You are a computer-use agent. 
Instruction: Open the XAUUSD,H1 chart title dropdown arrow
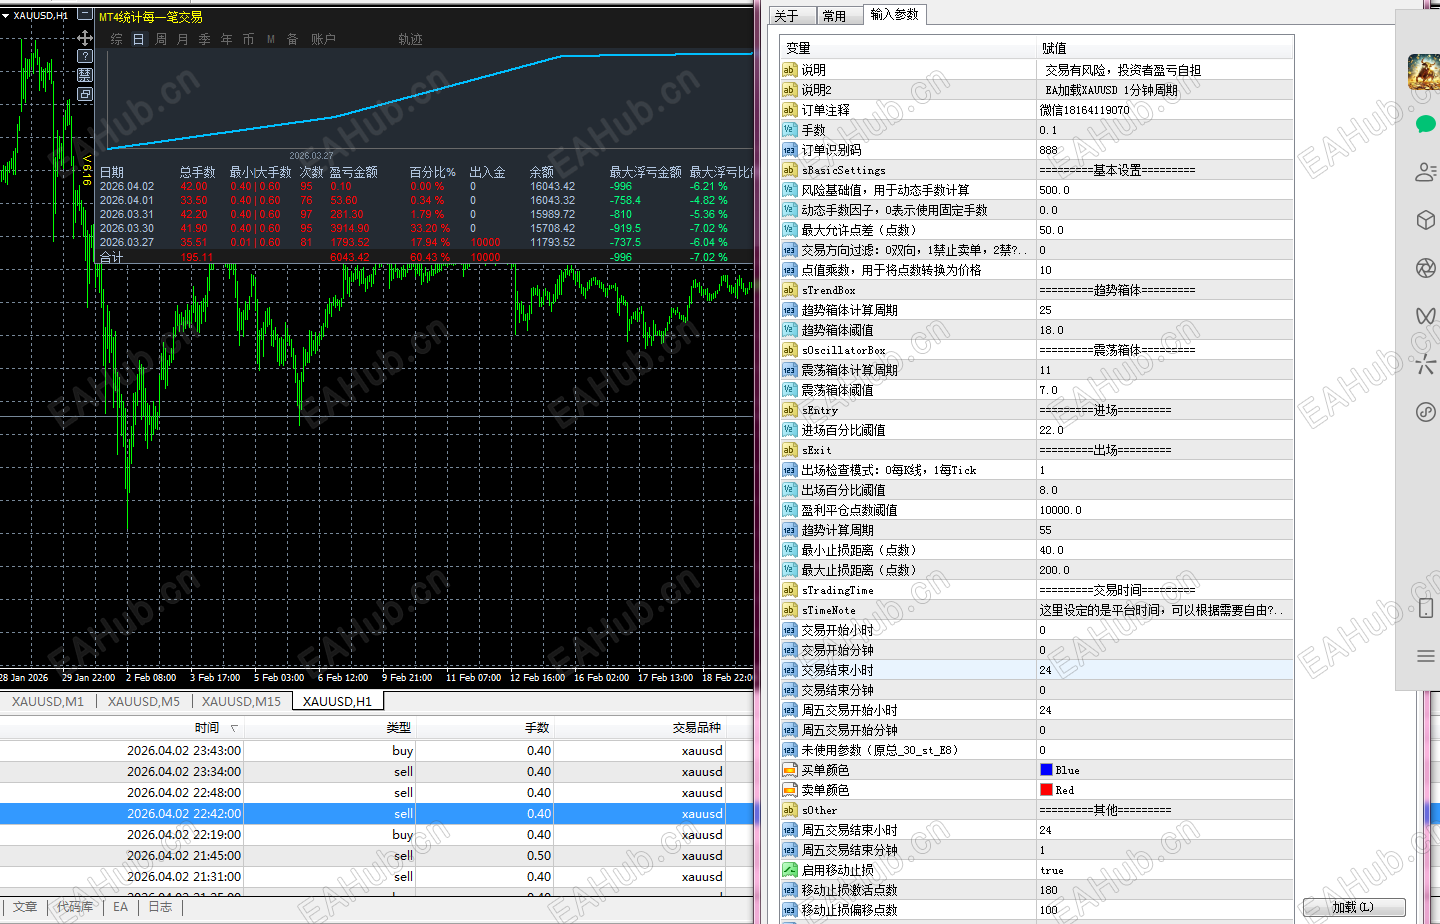(x=6, y=16)
